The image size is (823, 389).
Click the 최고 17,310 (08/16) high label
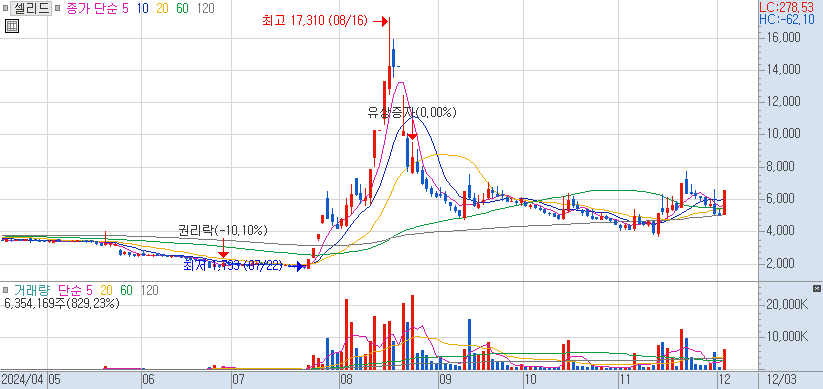(316, 21)
